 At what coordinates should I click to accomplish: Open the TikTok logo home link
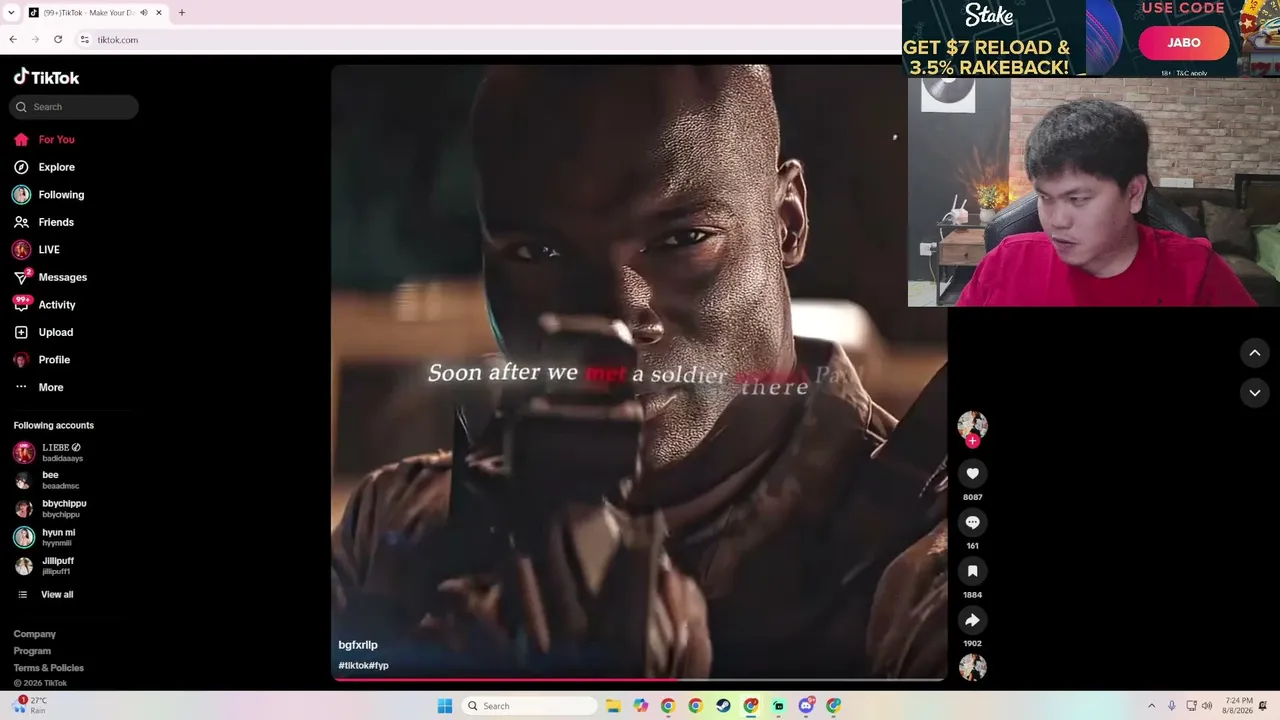pyautogui.click(x=46, y=77)
